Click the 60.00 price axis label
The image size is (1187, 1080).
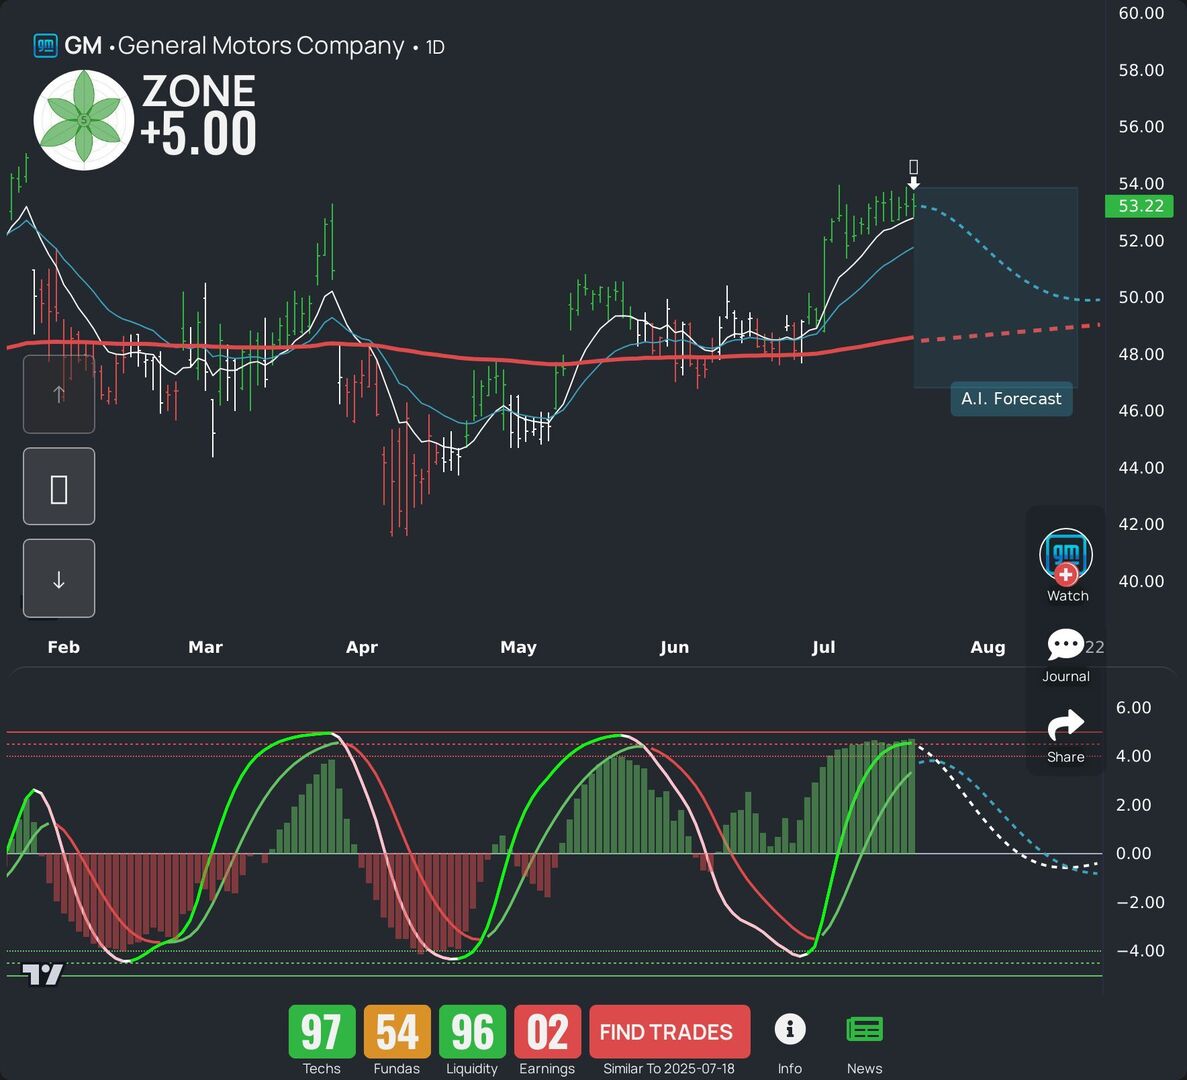coord(1141,13)
